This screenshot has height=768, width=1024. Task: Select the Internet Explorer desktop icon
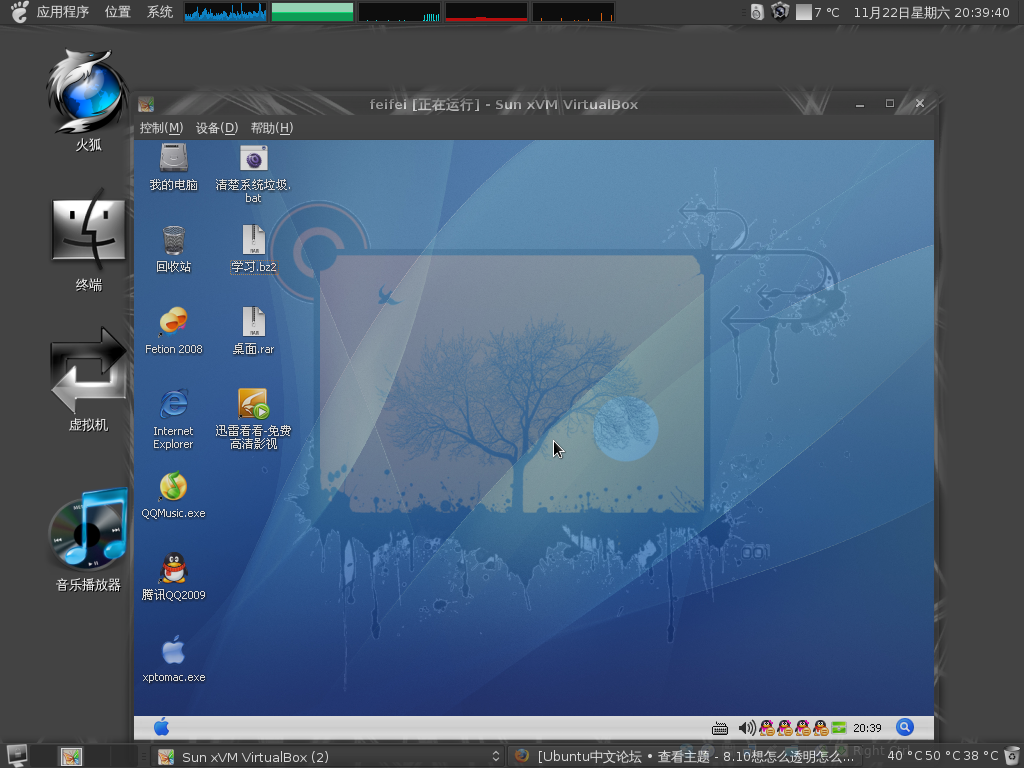pos(174,404)
